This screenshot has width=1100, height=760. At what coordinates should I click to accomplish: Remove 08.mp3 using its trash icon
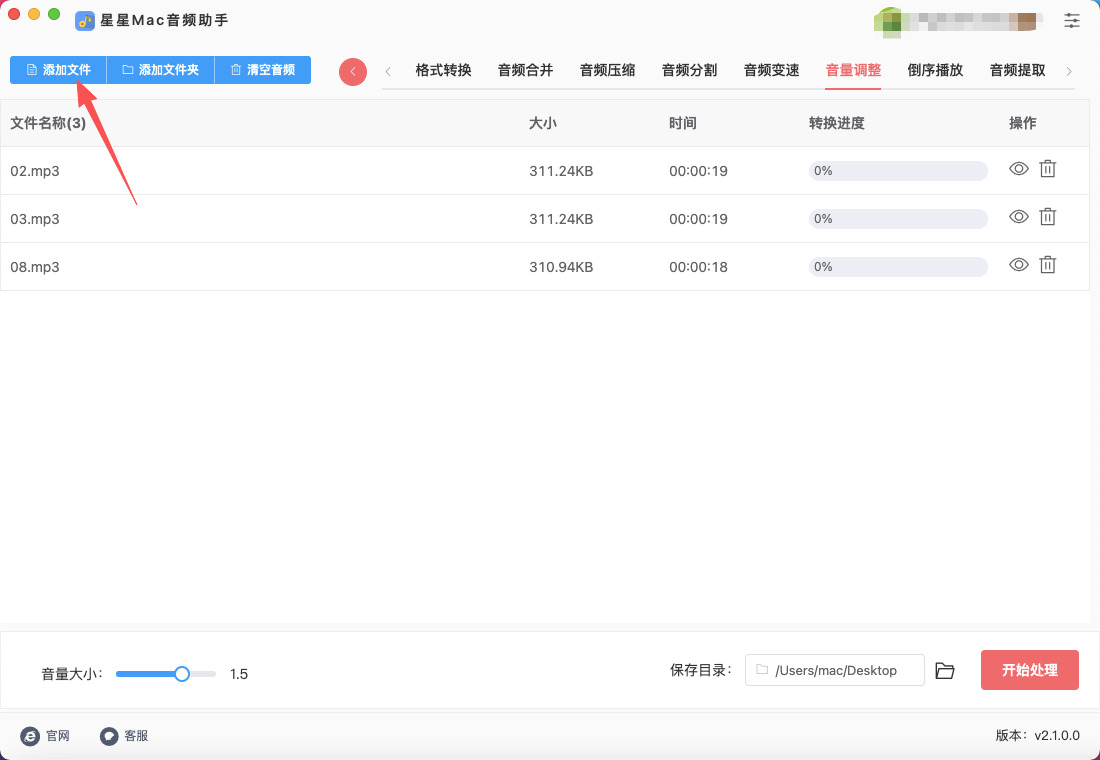coord(1047,264)
